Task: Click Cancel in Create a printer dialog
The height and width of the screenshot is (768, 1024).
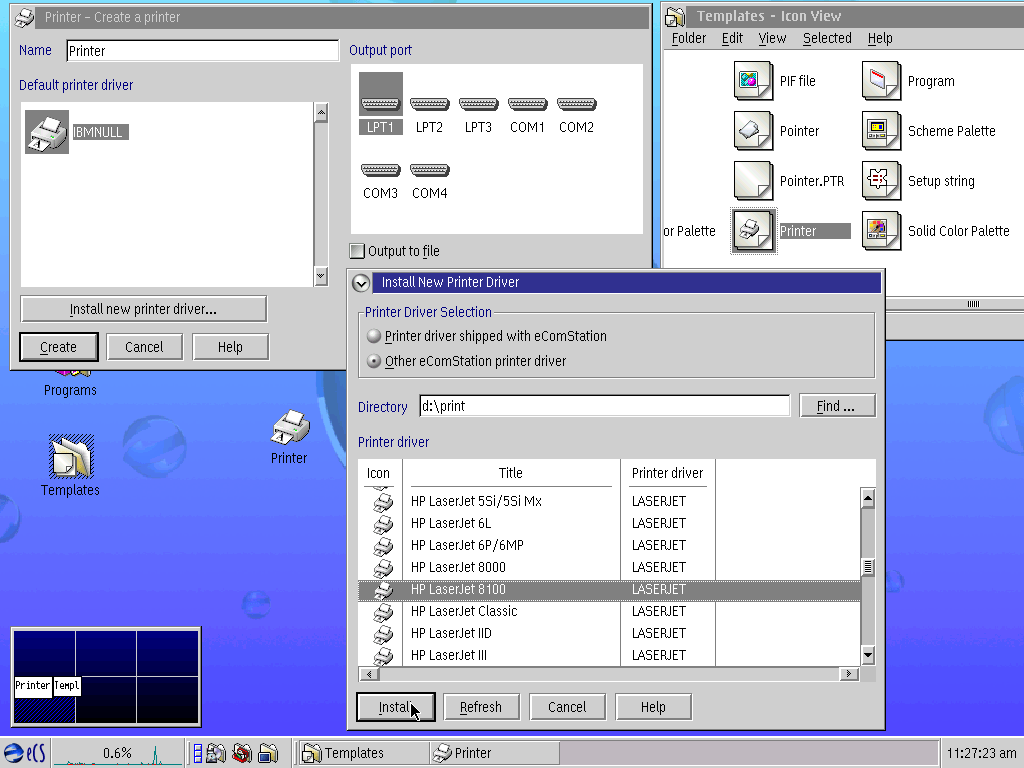Action: pyautogui.click(x=144, y=347)
